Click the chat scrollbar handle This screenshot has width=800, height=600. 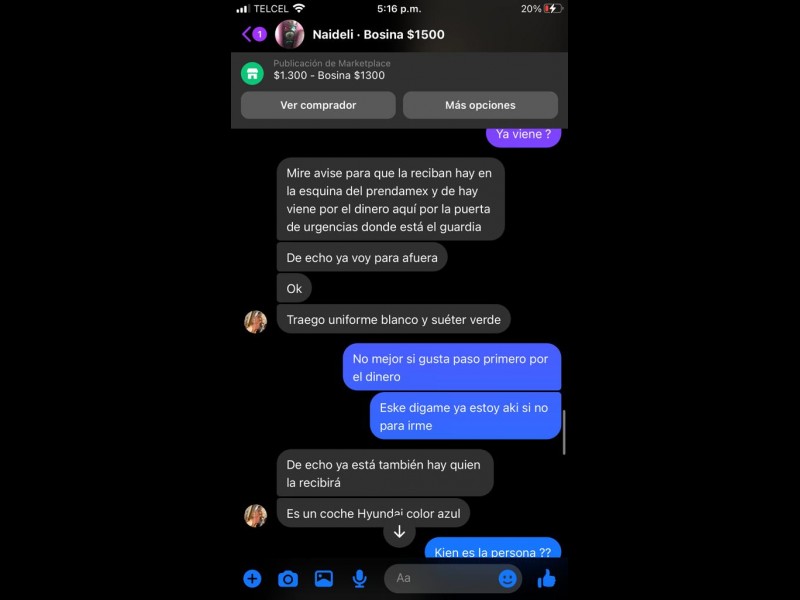[564, 432]
